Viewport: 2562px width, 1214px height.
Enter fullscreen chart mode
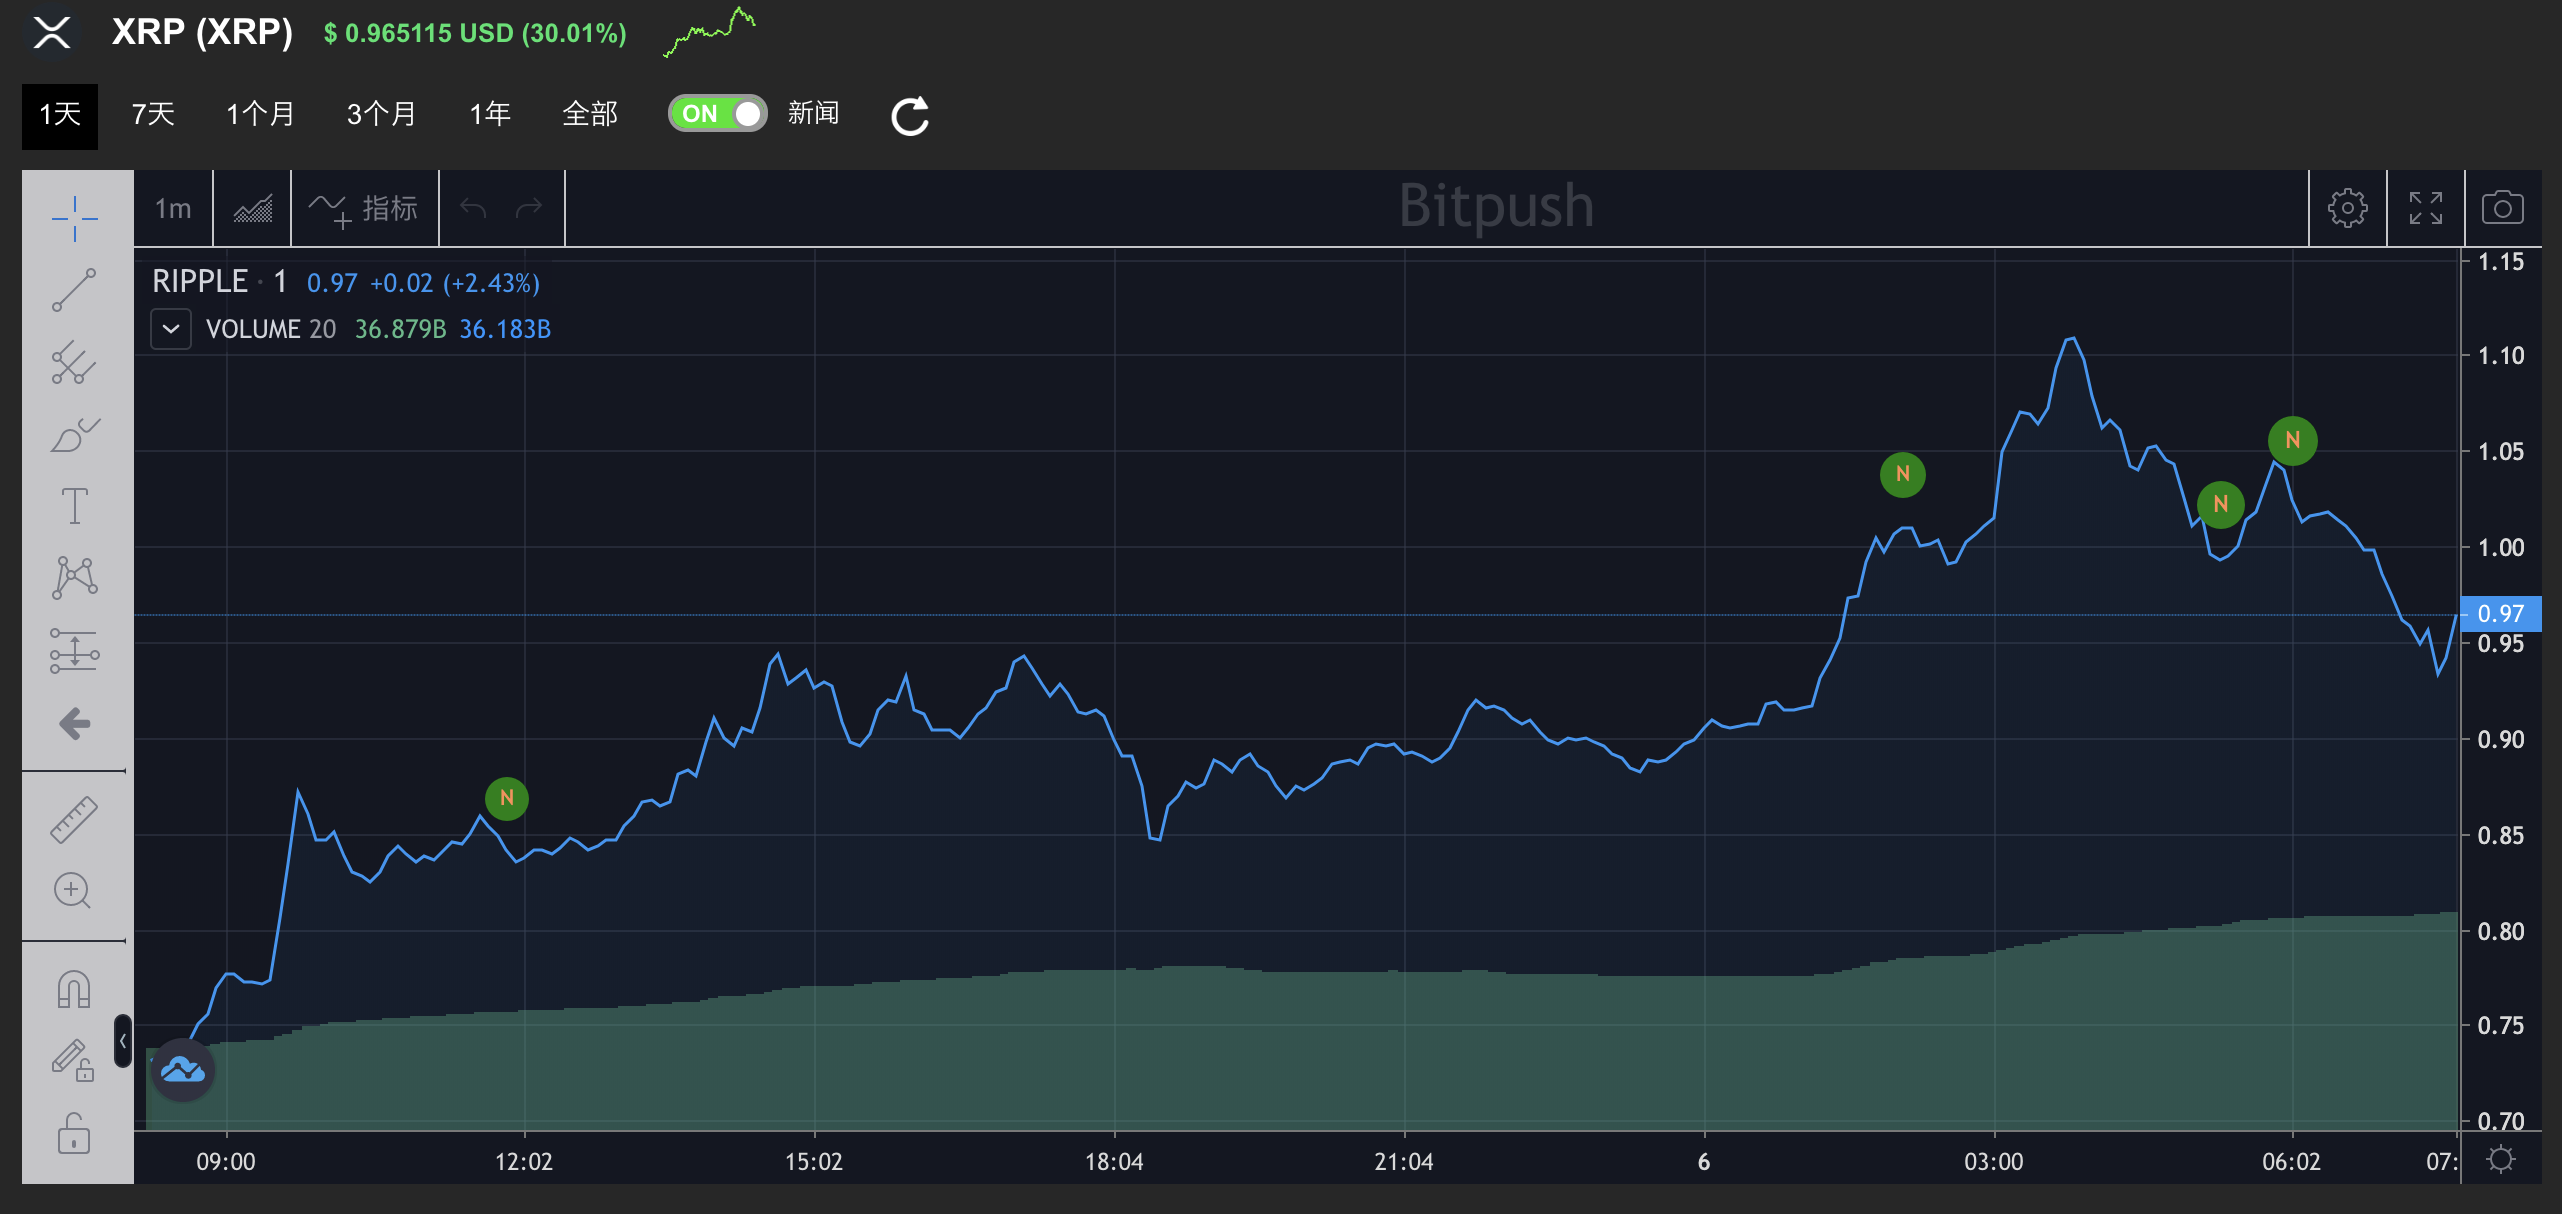[x=2425, y=208]
